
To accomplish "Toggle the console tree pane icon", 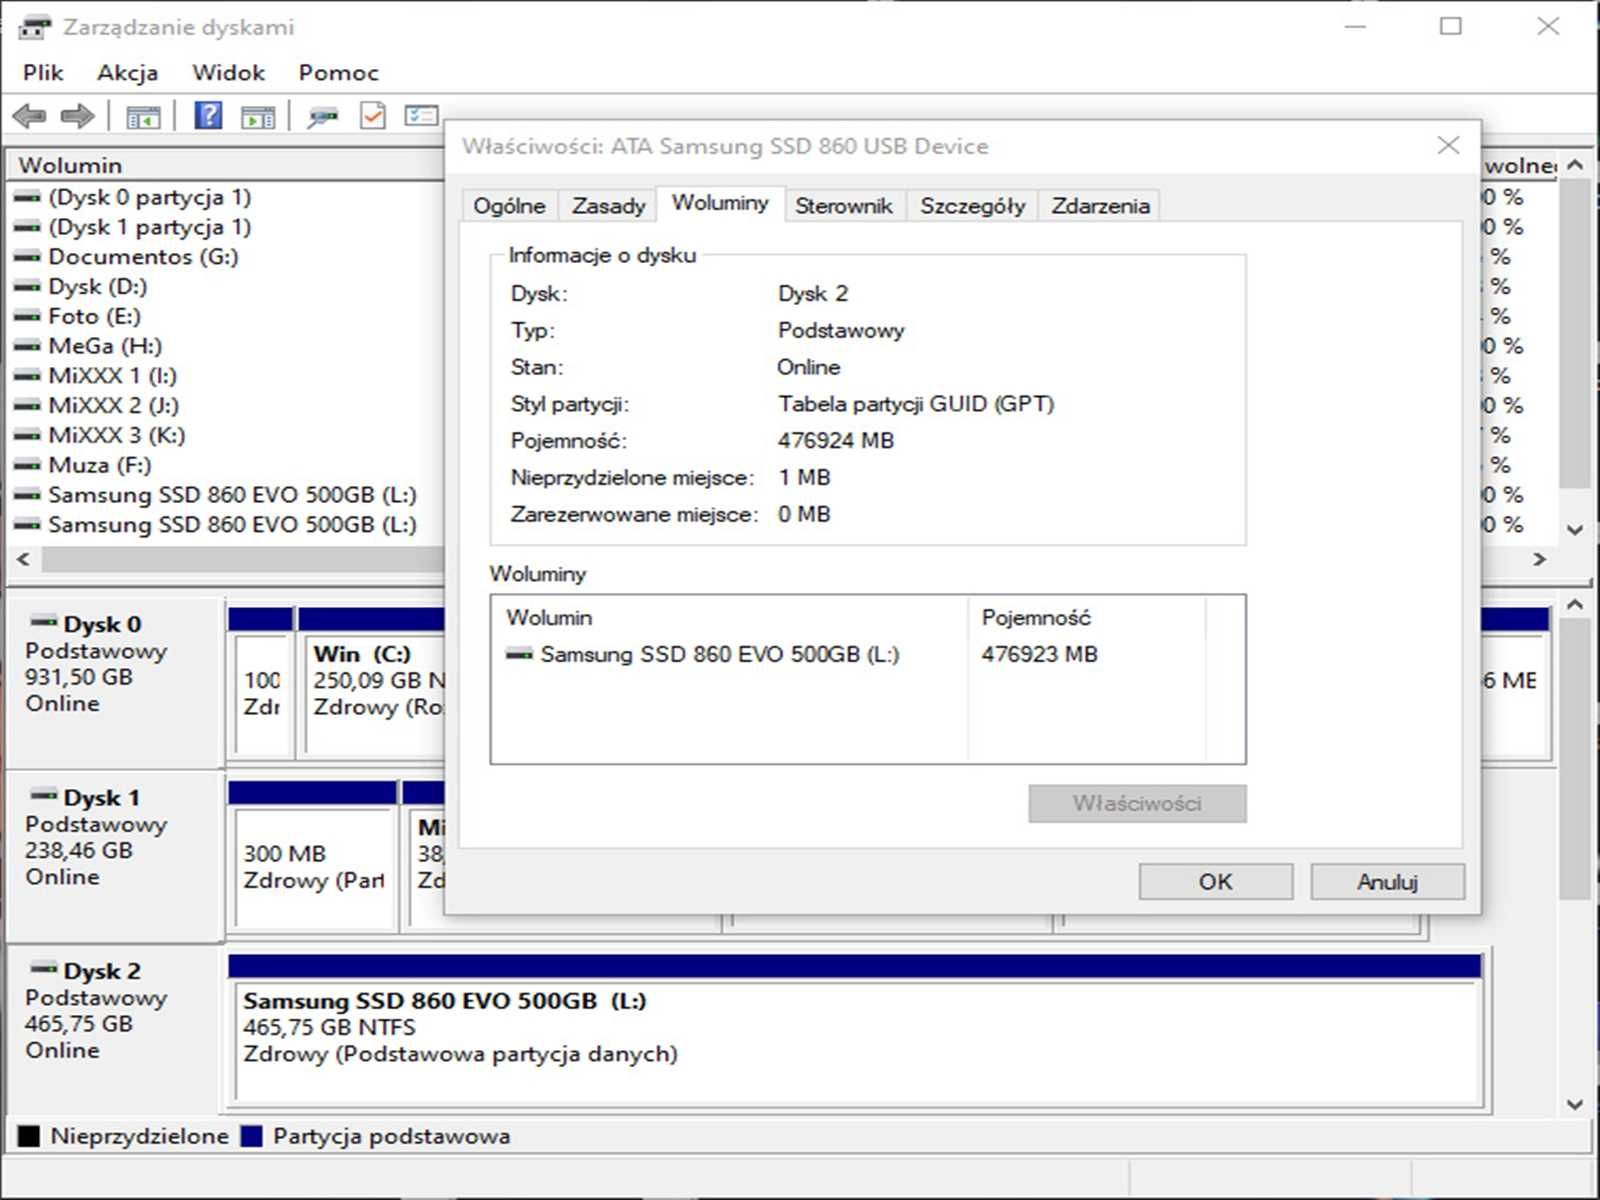I will 143,117.
